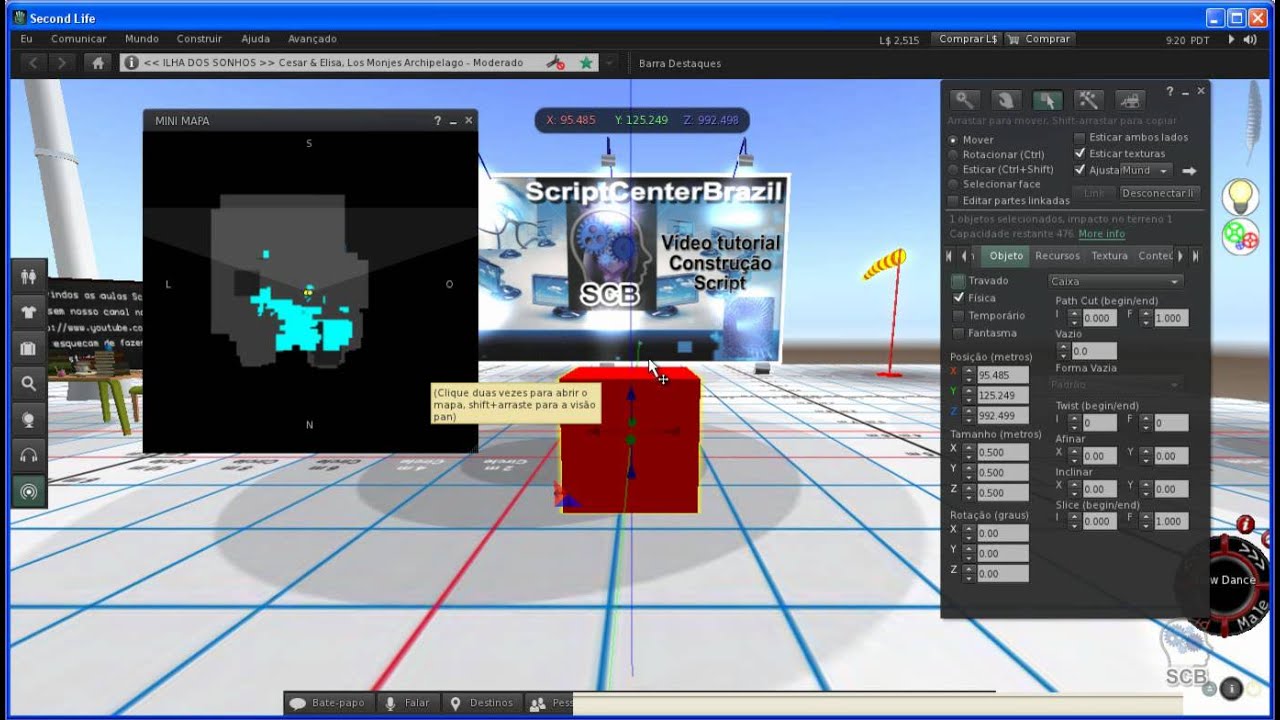Open the Eu menu

coord(27,39)
